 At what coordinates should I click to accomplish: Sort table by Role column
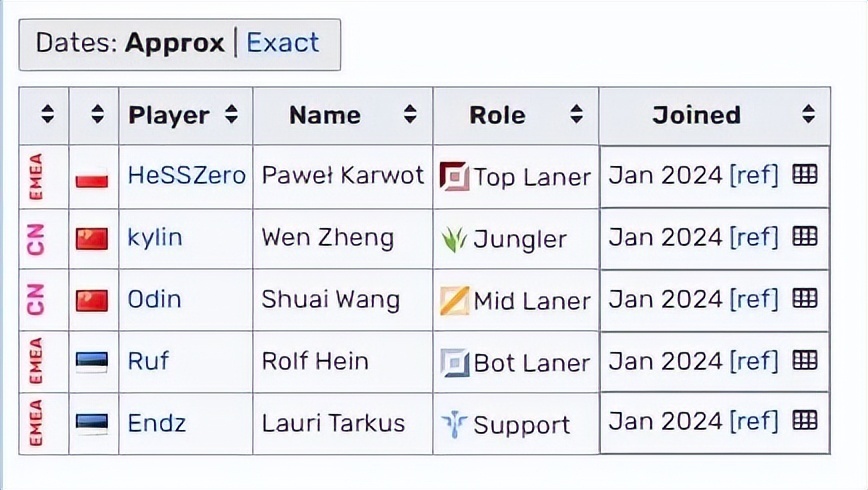(x=576, y=115)
